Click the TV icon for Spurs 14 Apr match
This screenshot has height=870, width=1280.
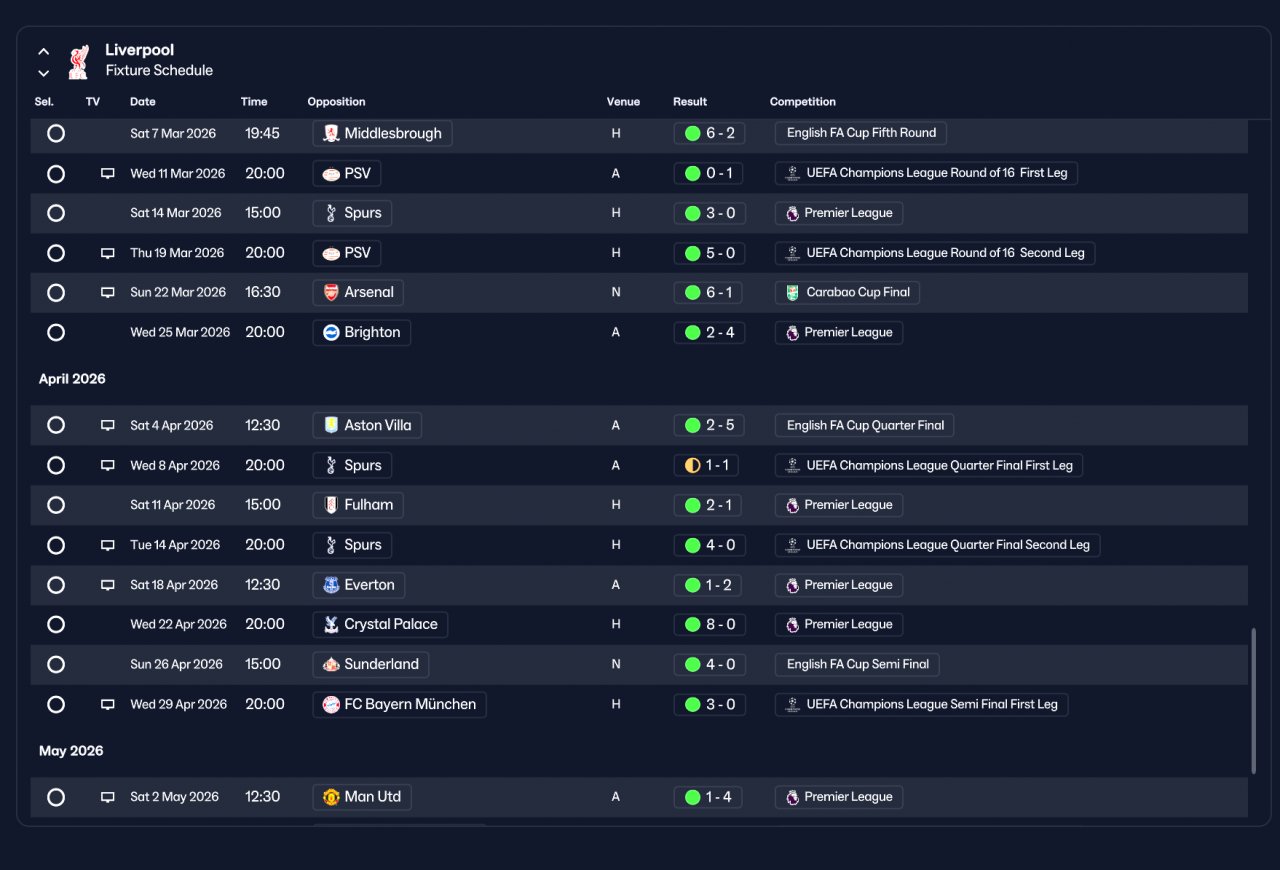click(108, 546)
